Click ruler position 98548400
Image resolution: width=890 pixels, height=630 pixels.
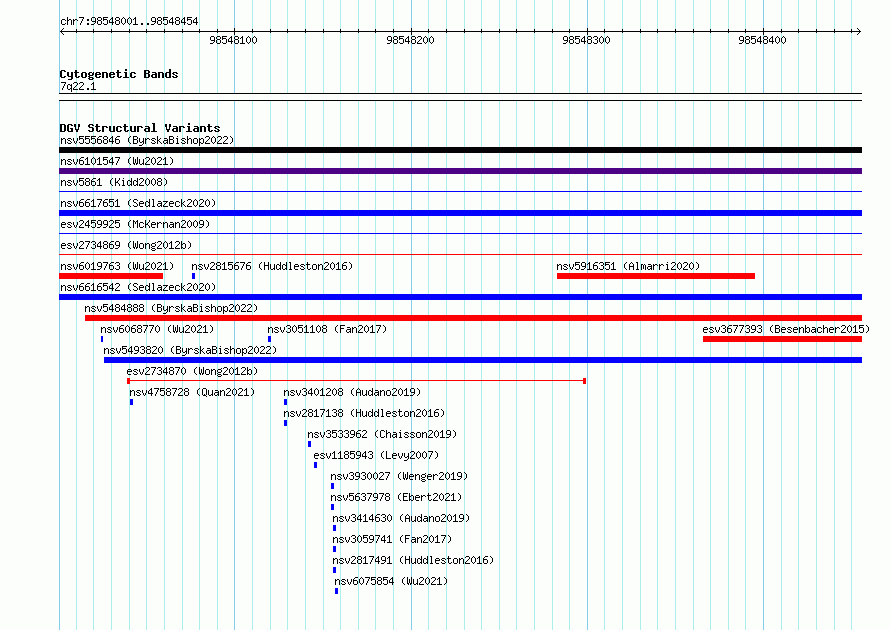(762, 40)
